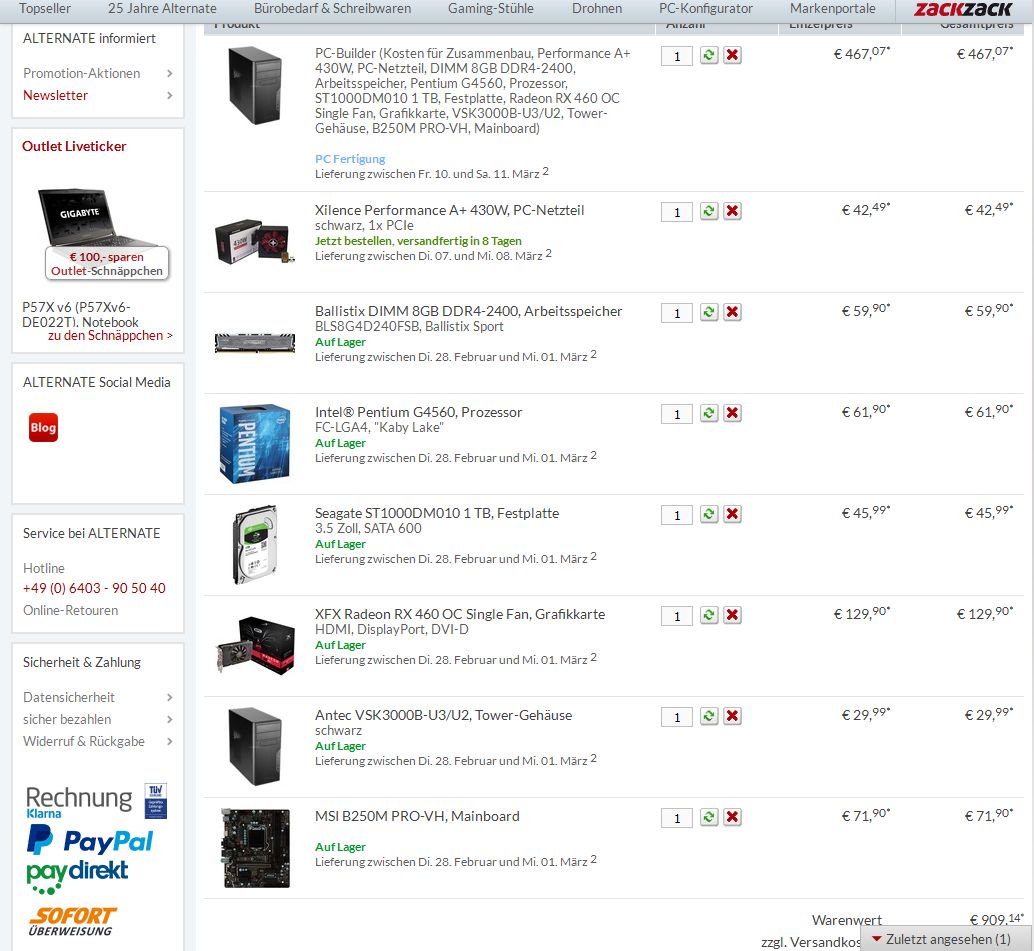Viewport: 1034px width, 951px height.
Task: Remove Seagate ST1000DM010 1 TB Festplatte
Action: click(733, 514)
